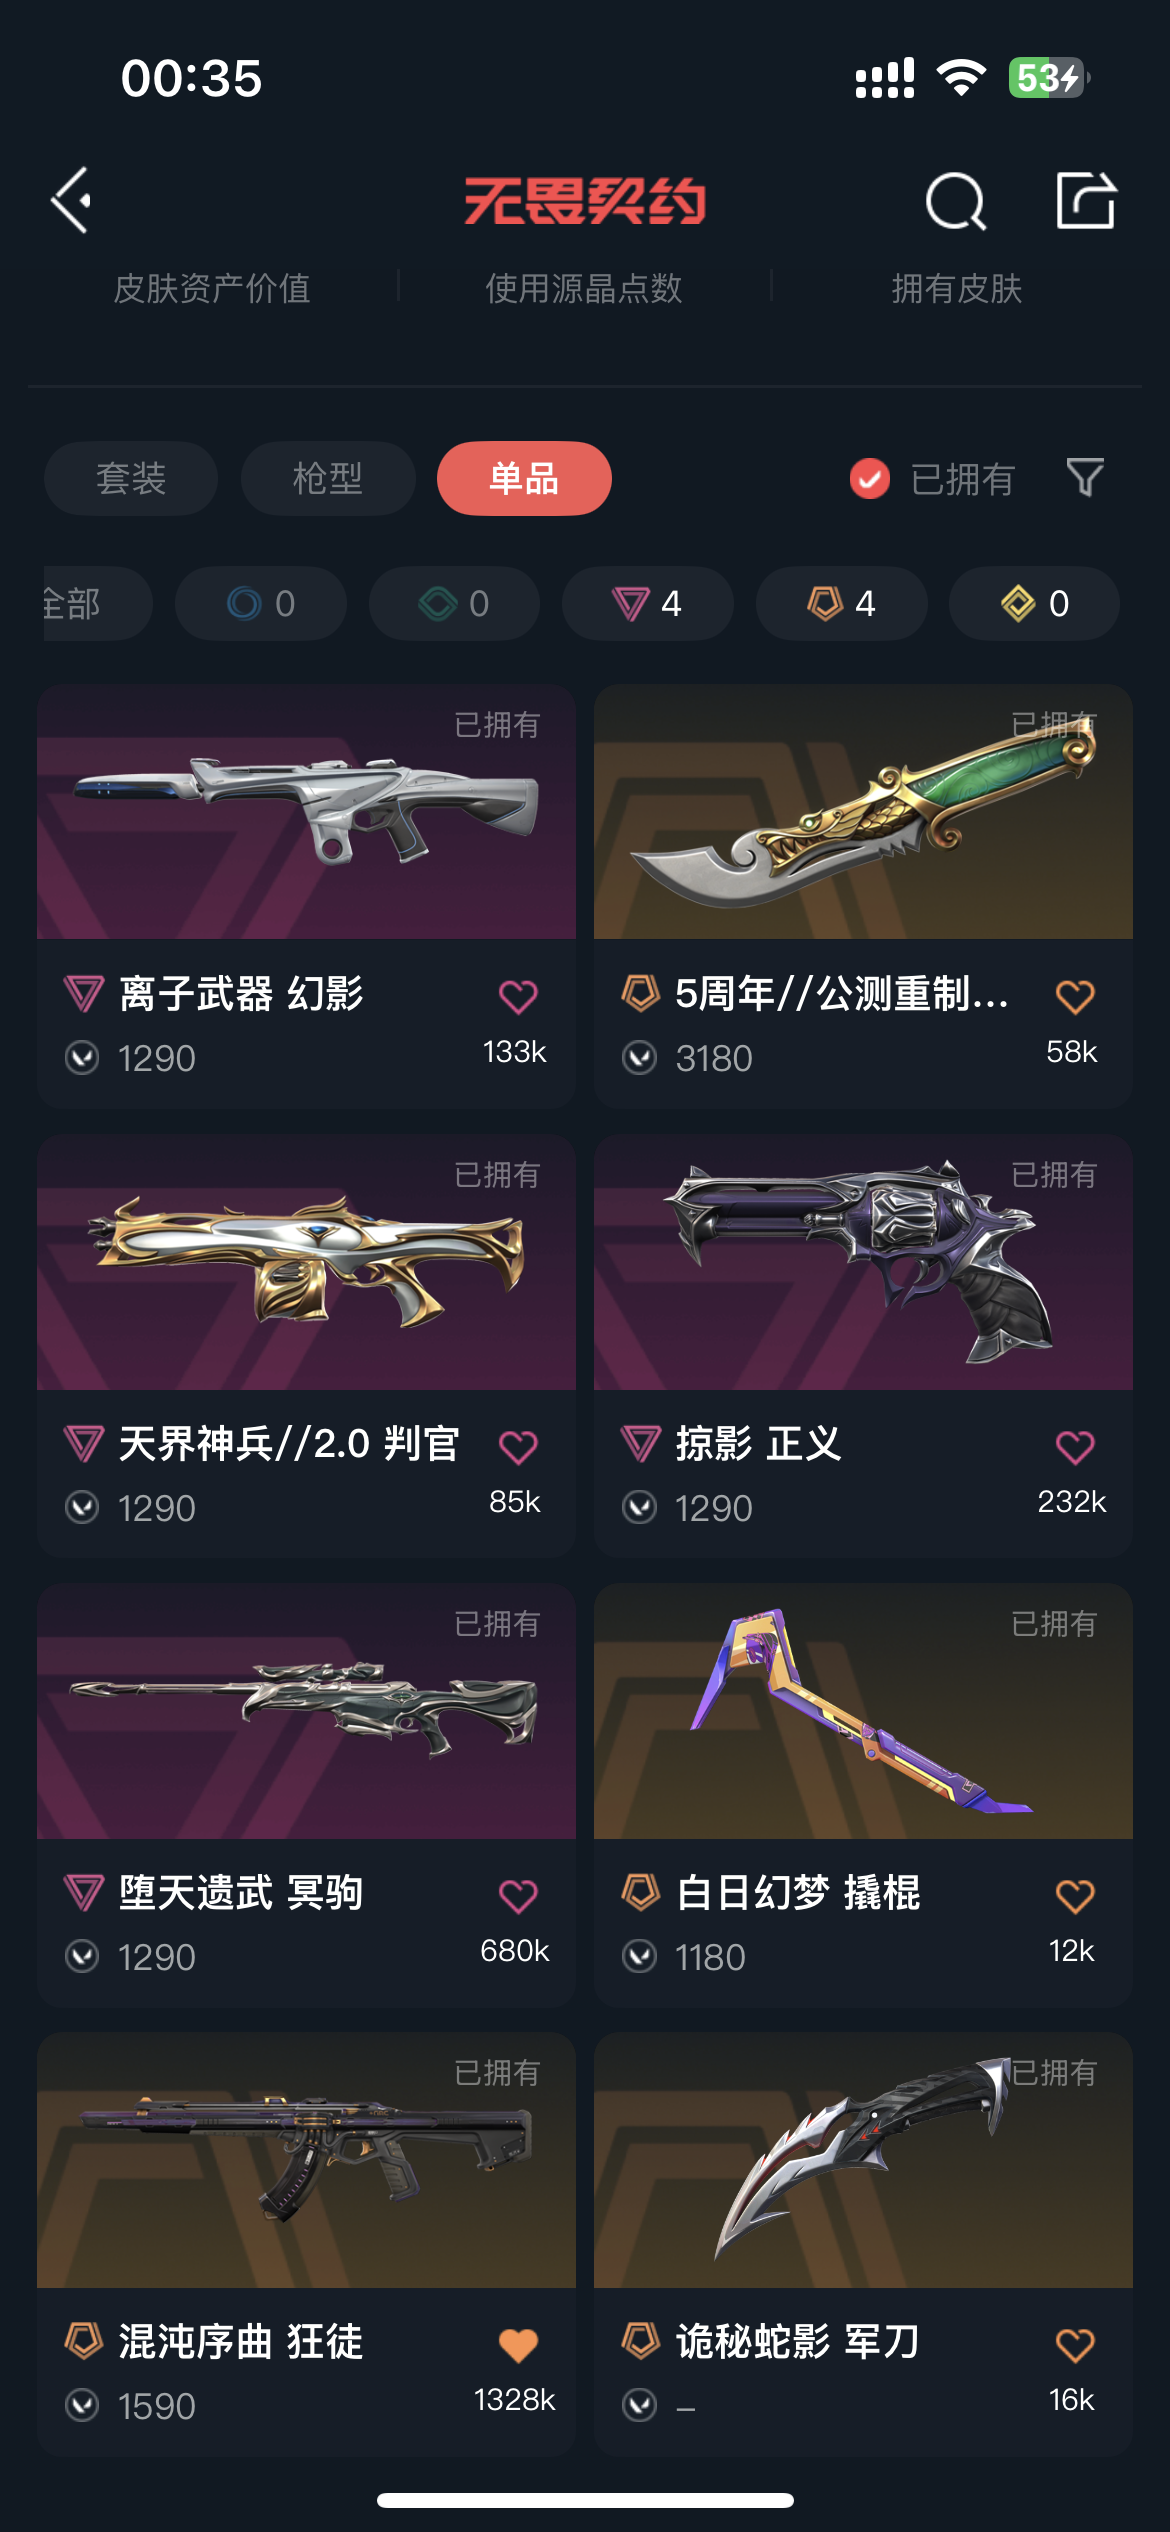
Task: Switch to the 枪型 tab
Action: (328, 478)
